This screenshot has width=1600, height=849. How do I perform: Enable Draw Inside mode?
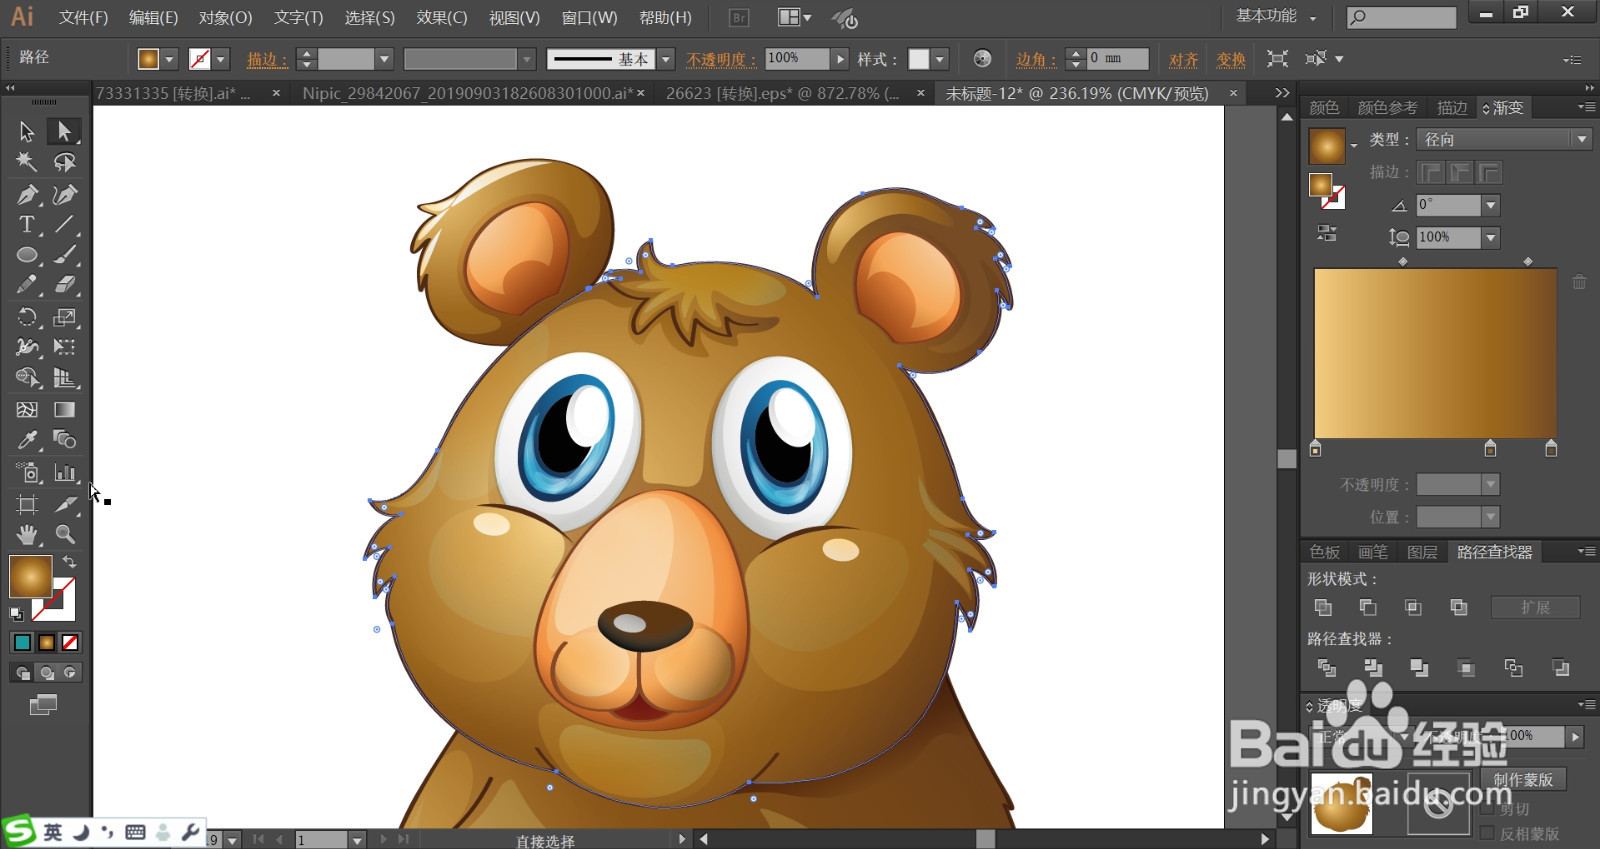(70, 673)
